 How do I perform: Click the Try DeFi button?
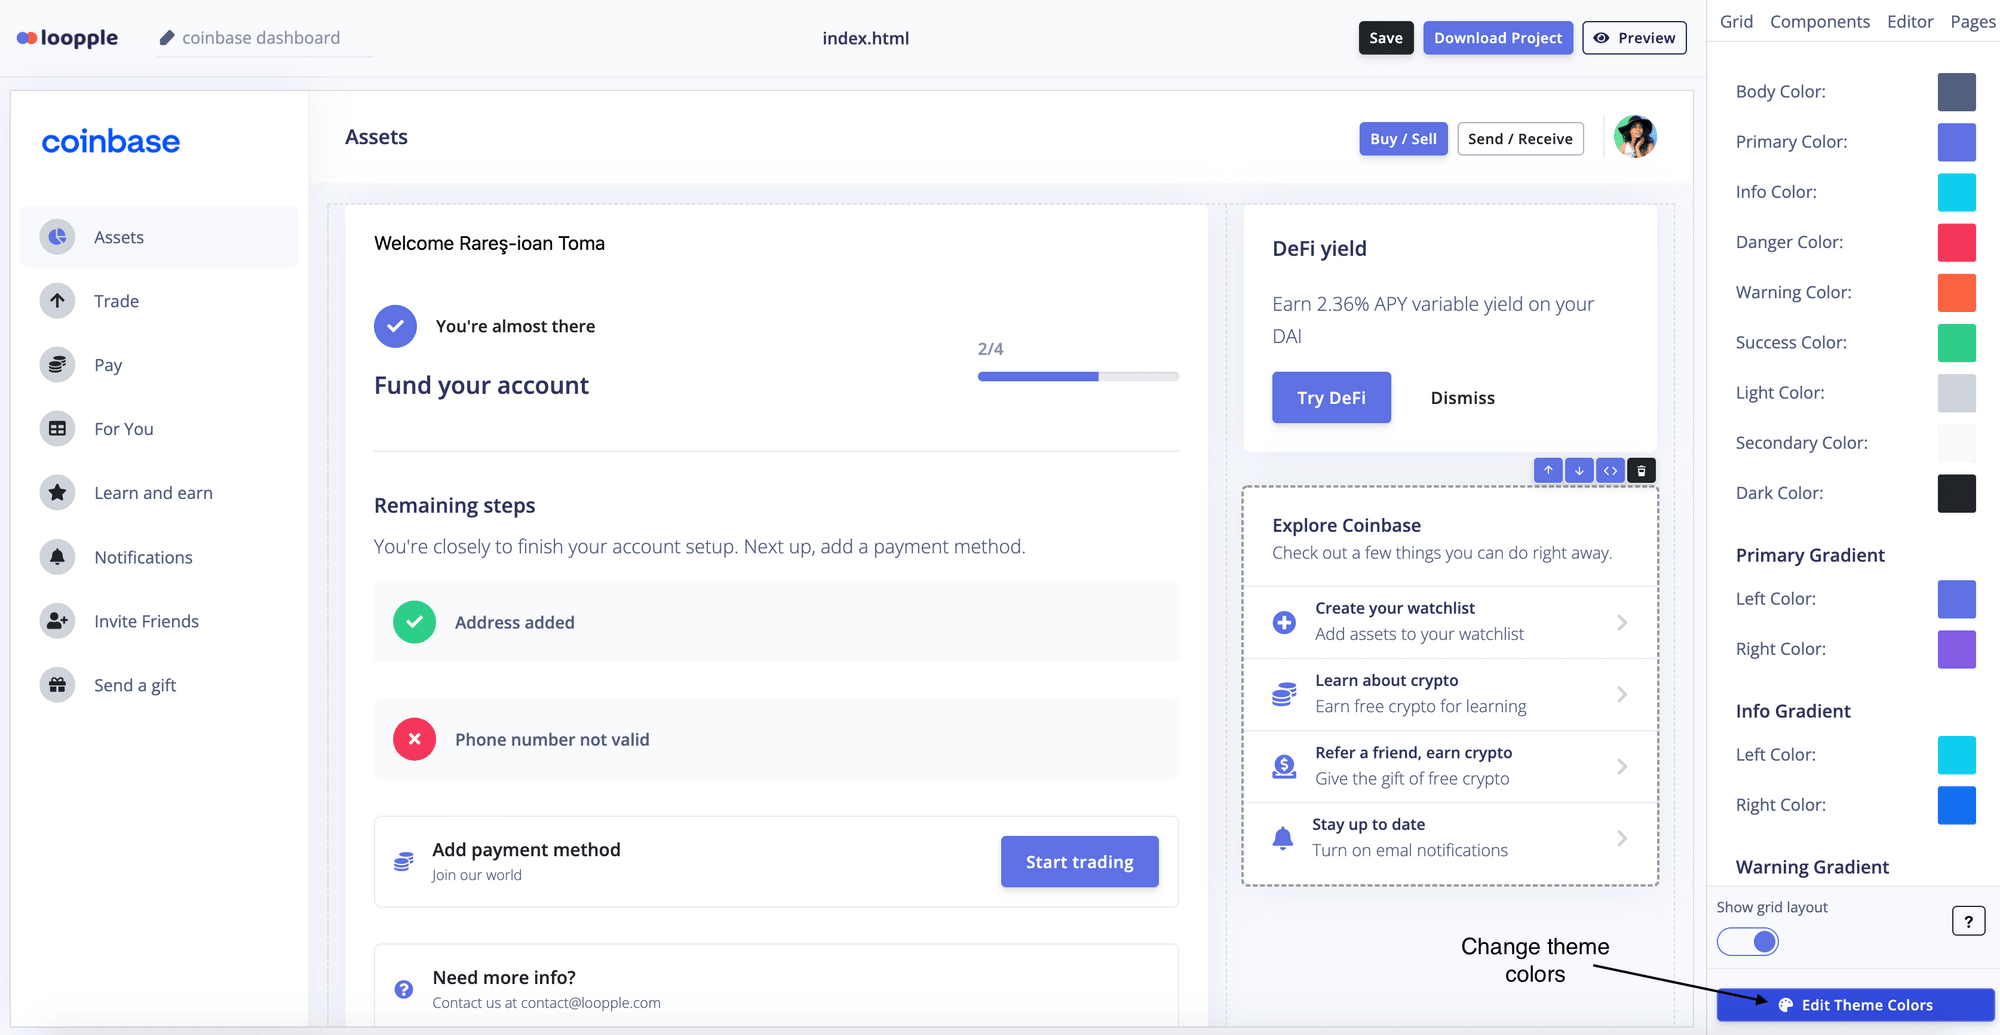coord(1331,398)
